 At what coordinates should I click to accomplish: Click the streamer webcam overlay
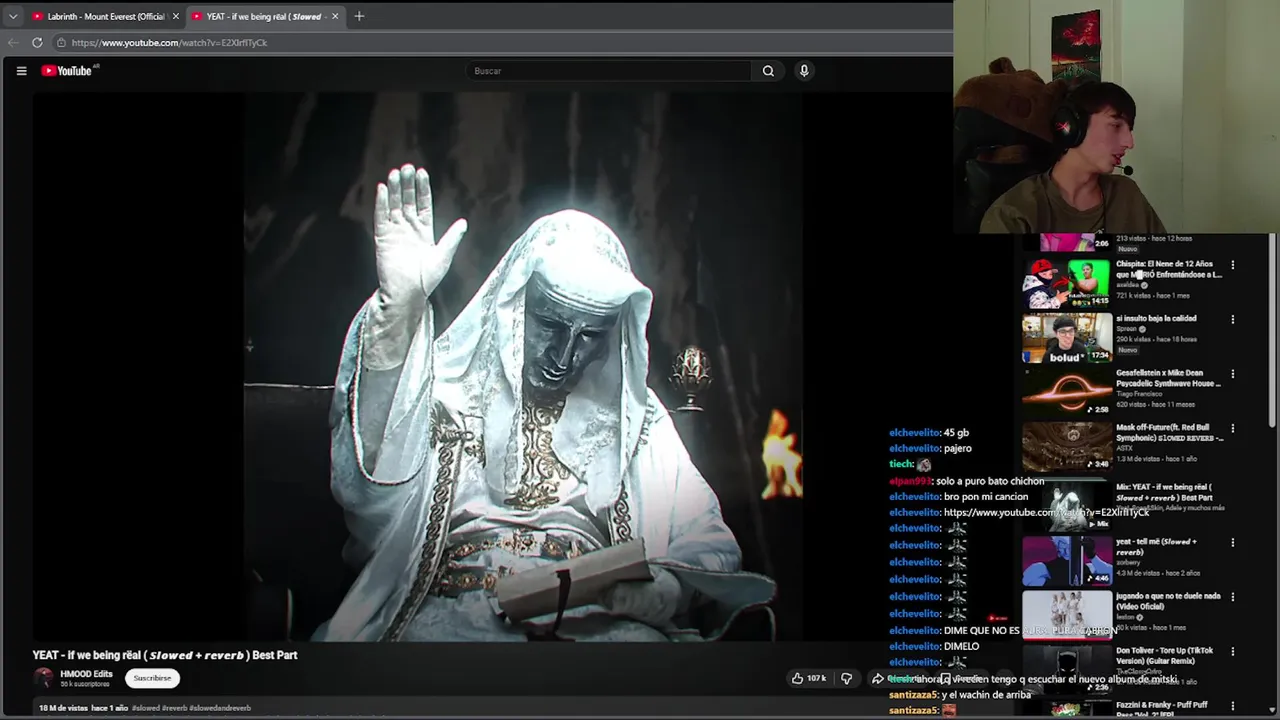point(1116,117)
